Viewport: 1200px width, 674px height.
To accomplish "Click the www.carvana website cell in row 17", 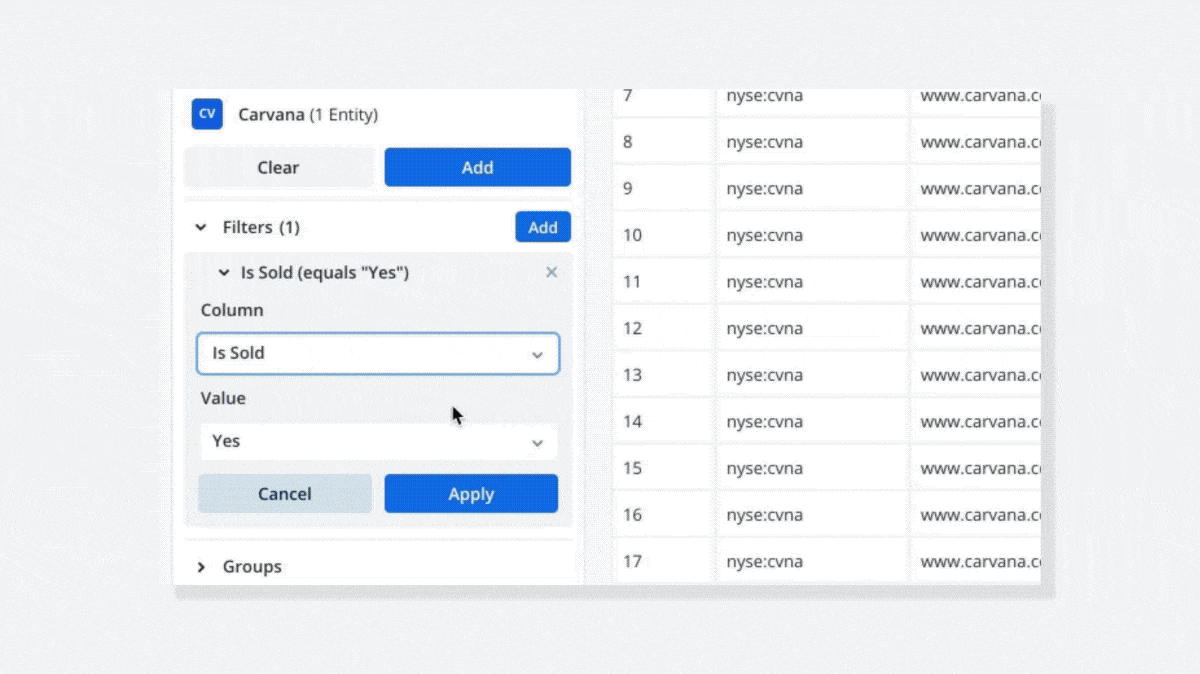I will [x=976, y=561].
